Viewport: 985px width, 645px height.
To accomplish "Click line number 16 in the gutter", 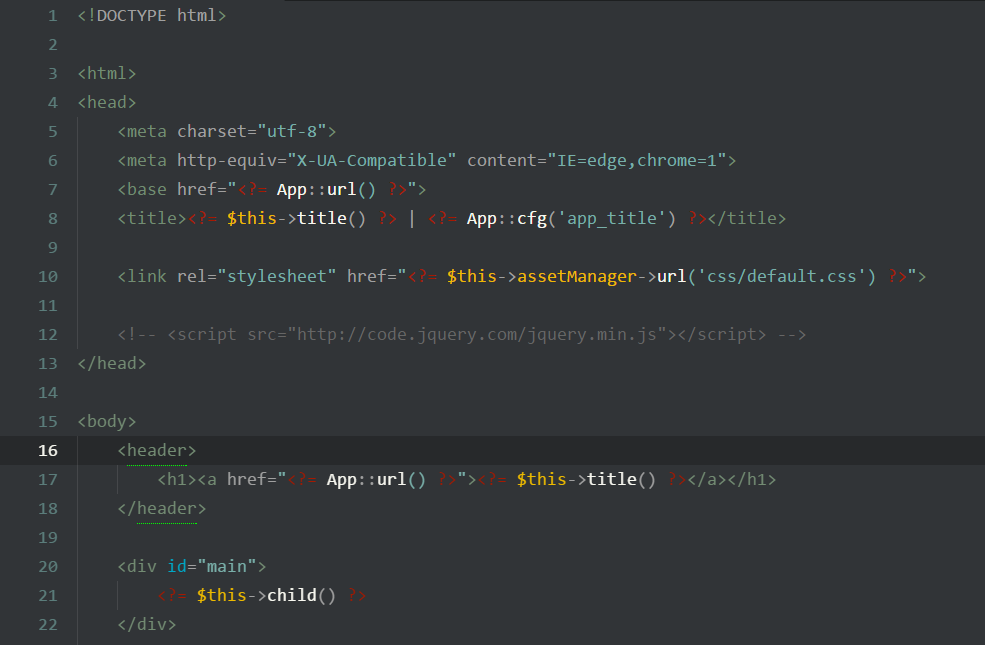I will 48,451.
